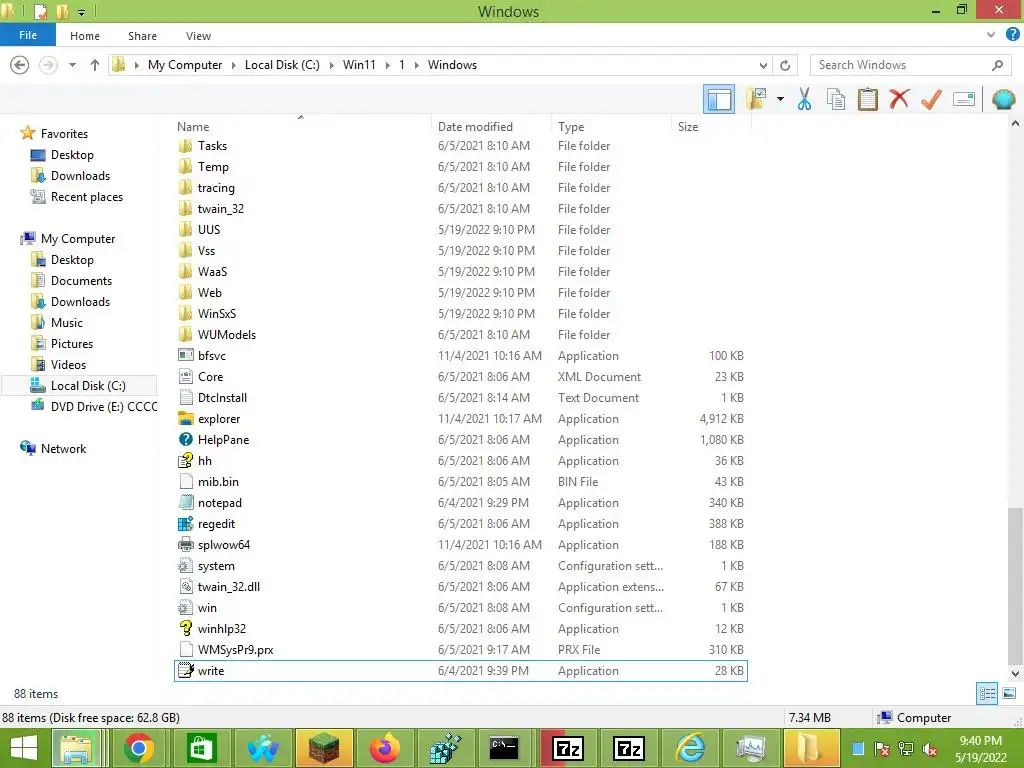This screenshot has width=1024, height=768.
Task: Select the write application icon
Action: coord(185,671)
